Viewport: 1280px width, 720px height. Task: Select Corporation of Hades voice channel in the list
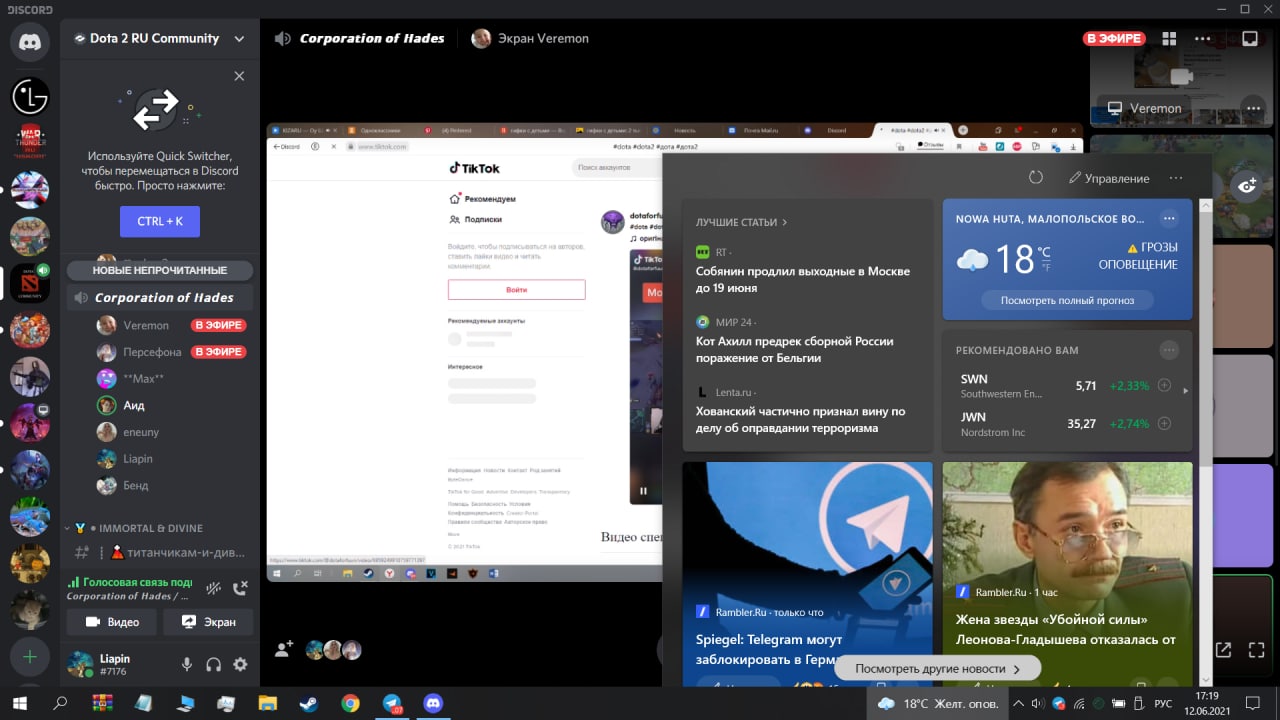[160, 298]
